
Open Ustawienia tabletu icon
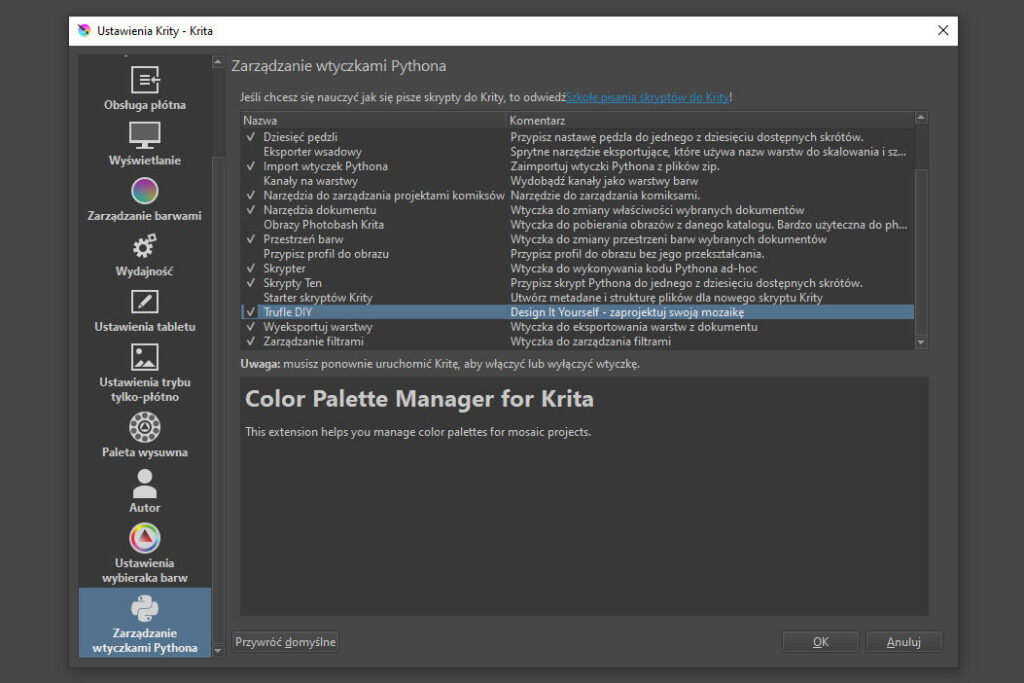coord(145,302)
